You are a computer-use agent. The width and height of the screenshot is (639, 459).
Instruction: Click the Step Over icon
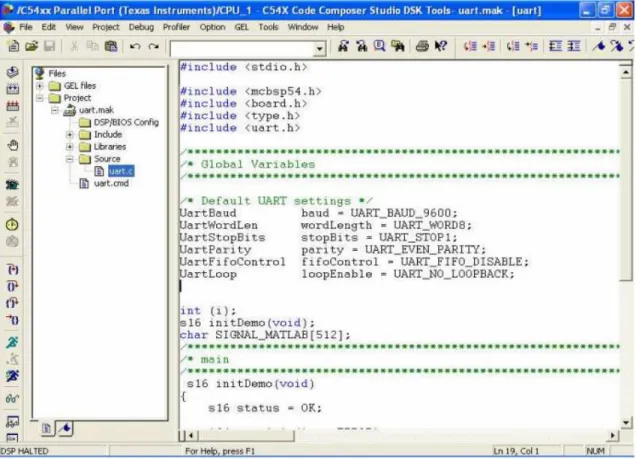click(13, 286)
